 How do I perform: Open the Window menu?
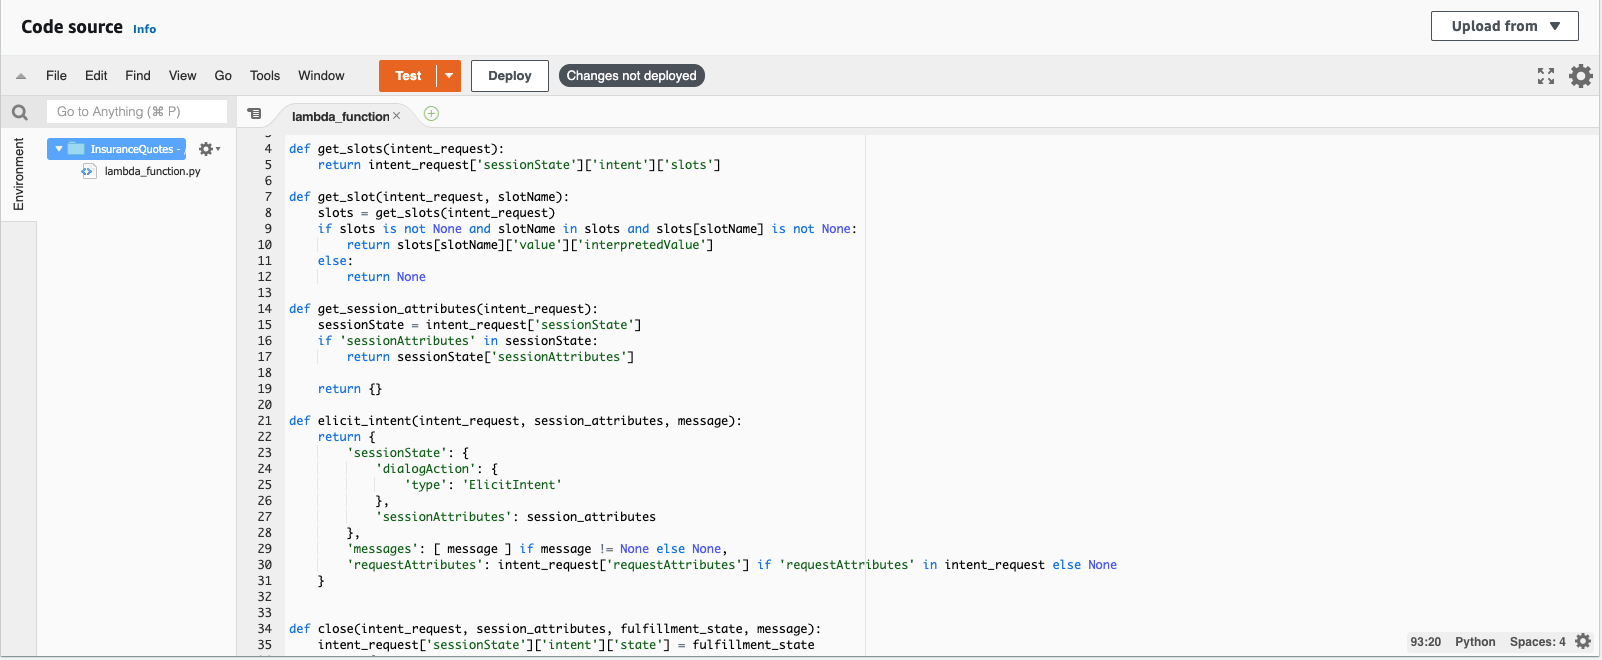321,76
